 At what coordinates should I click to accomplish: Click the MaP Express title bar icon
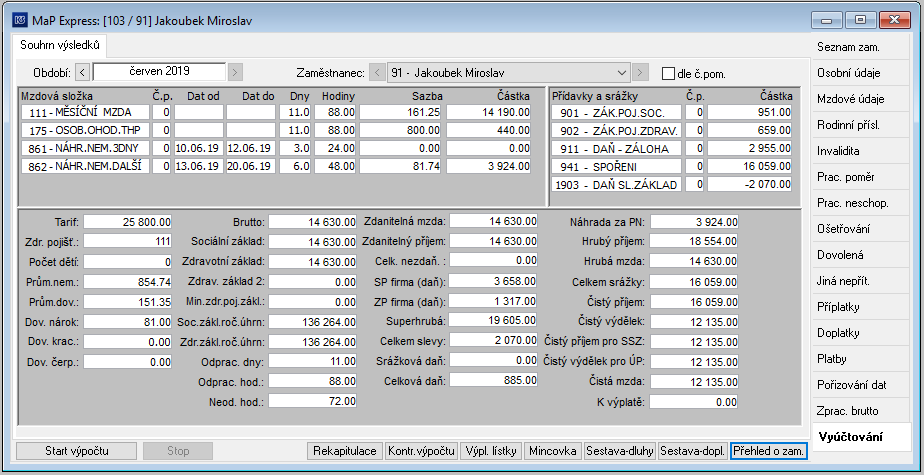click(20, 21)
